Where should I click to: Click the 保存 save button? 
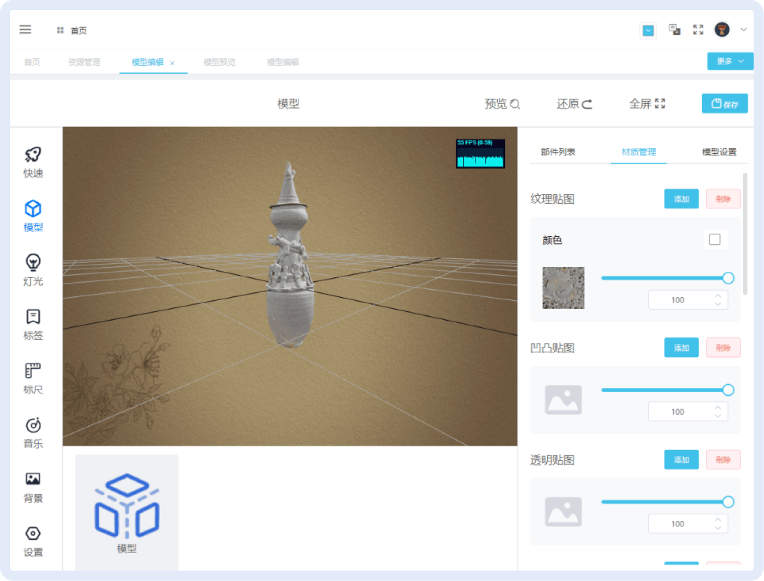725,104
